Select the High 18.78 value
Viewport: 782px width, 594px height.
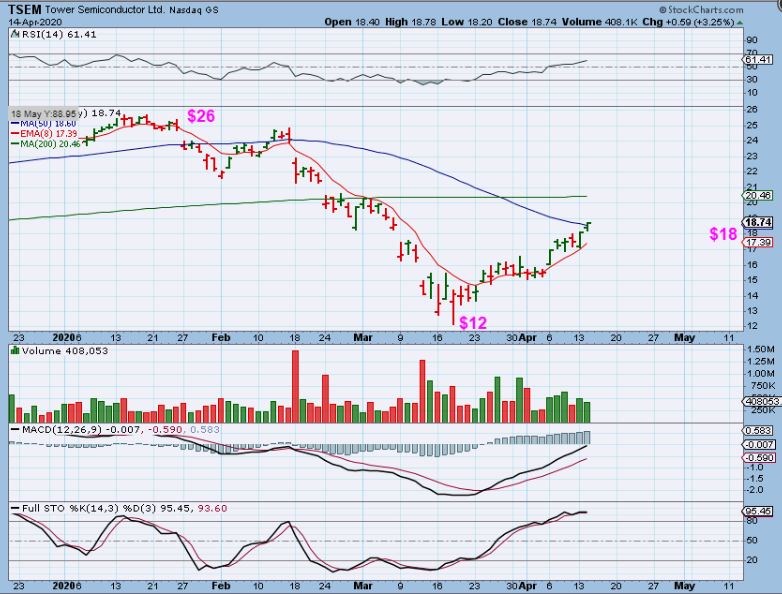[409, 22]
